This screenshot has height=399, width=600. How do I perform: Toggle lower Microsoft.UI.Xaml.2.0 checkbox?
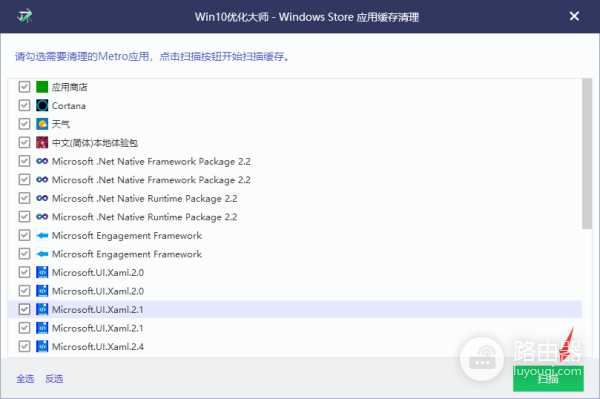click(24, 291)
